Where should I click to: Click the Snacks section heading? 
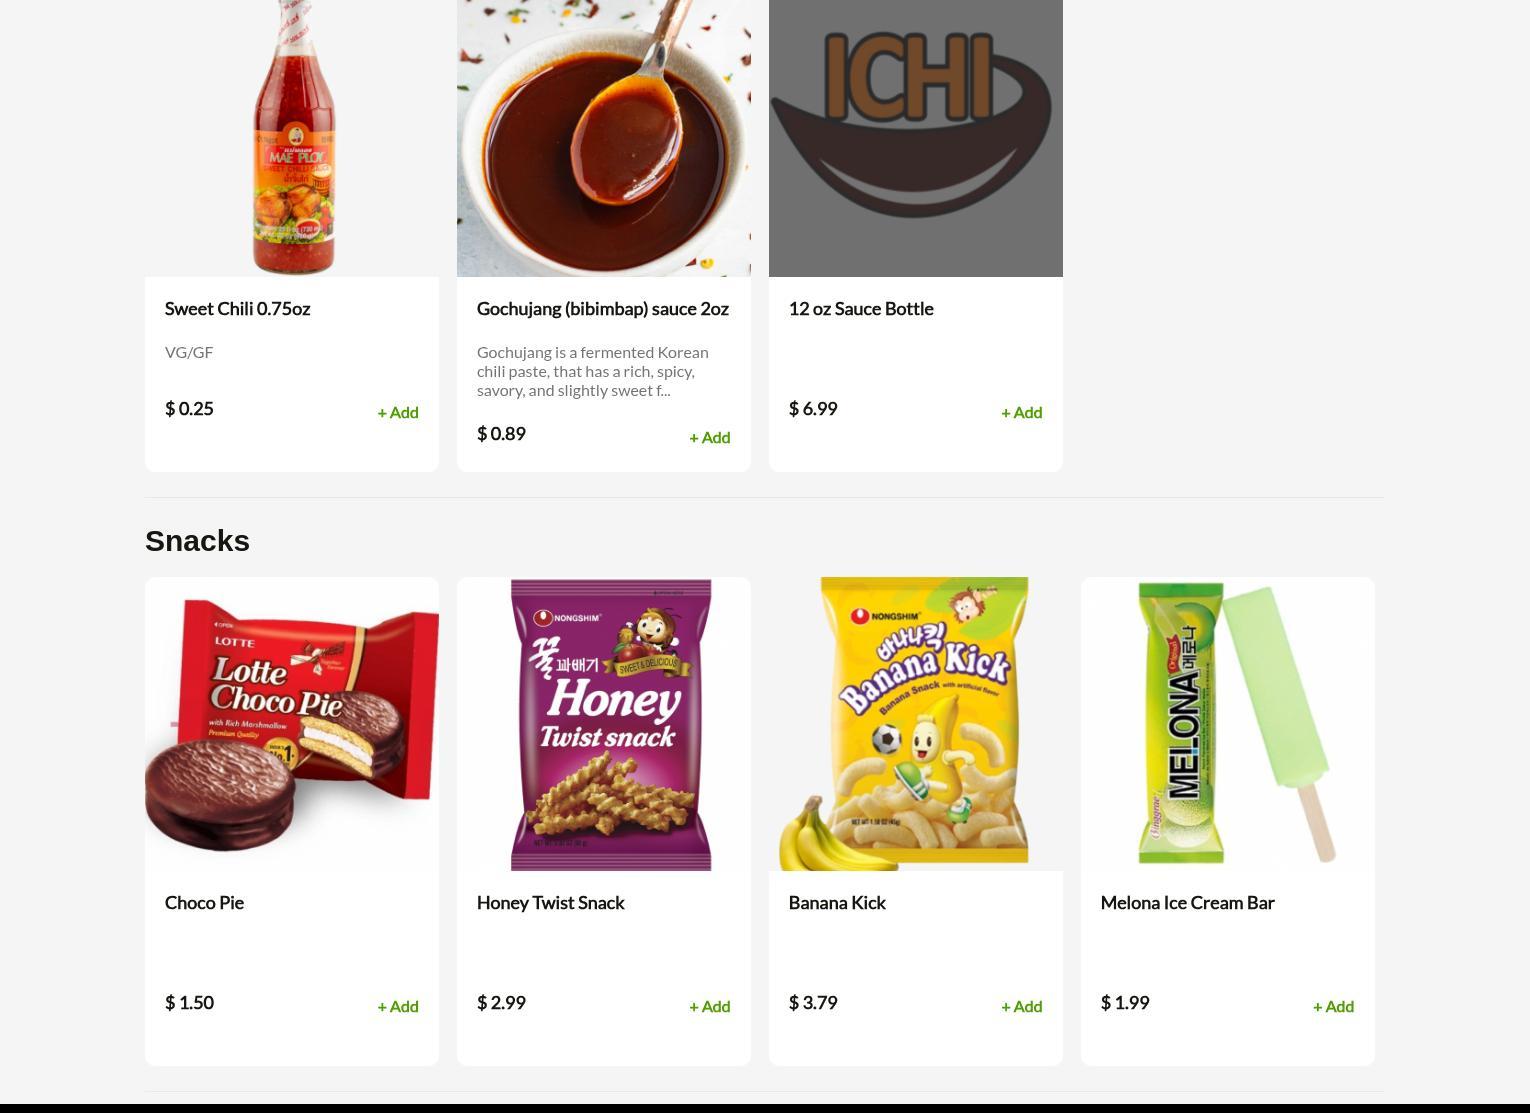coord(197,541)
